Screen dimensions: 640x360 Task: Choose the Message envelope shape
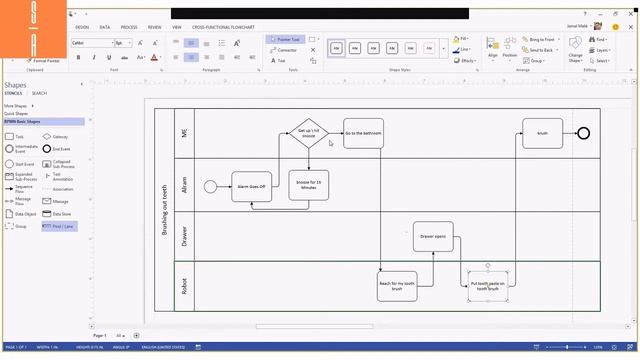coord(55,201)
